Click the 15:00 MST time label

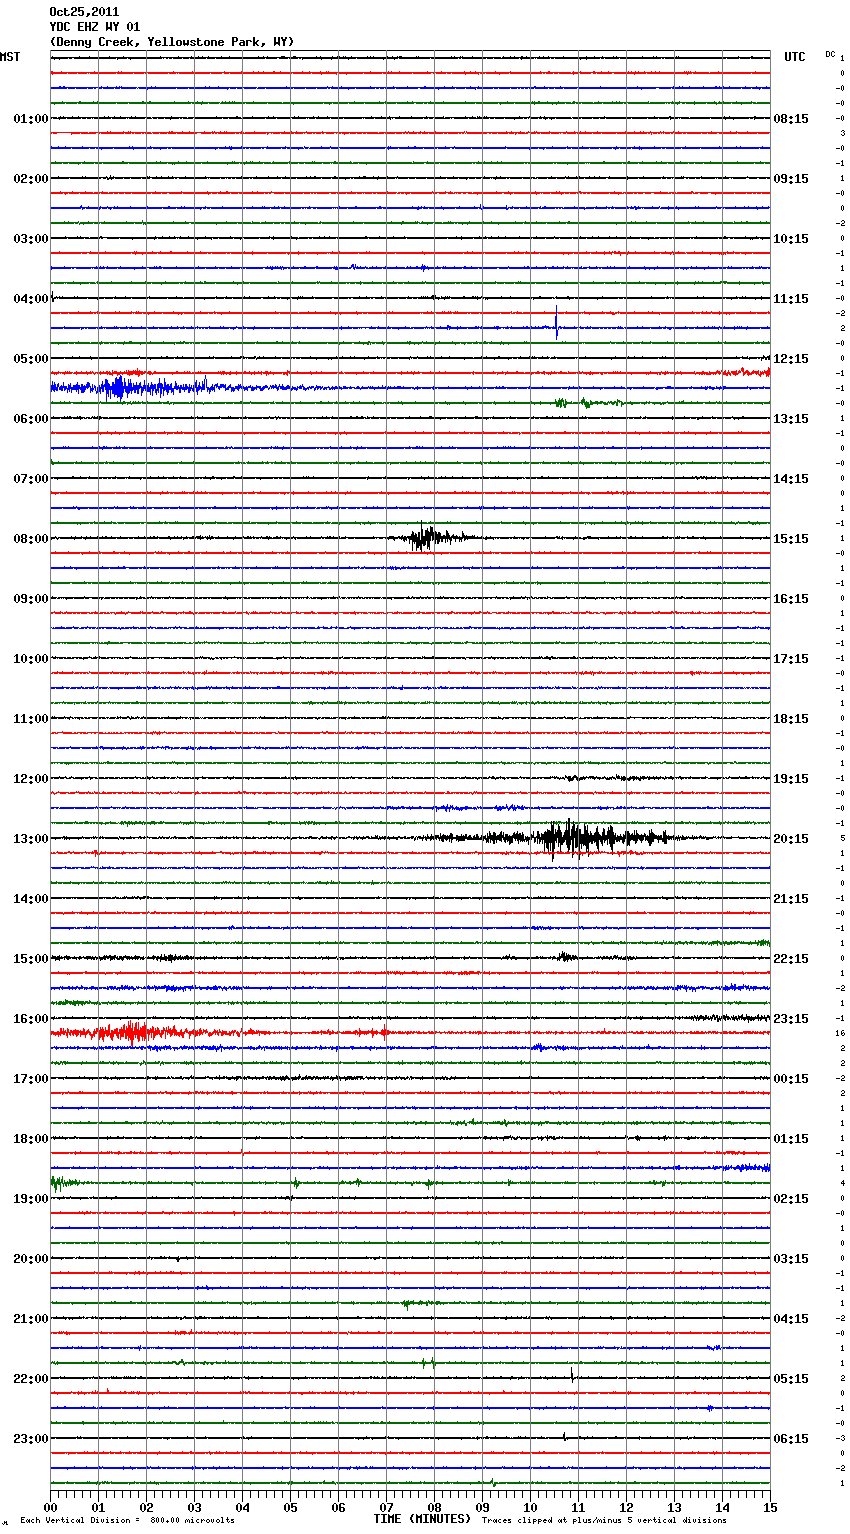[x=31, y=959]
